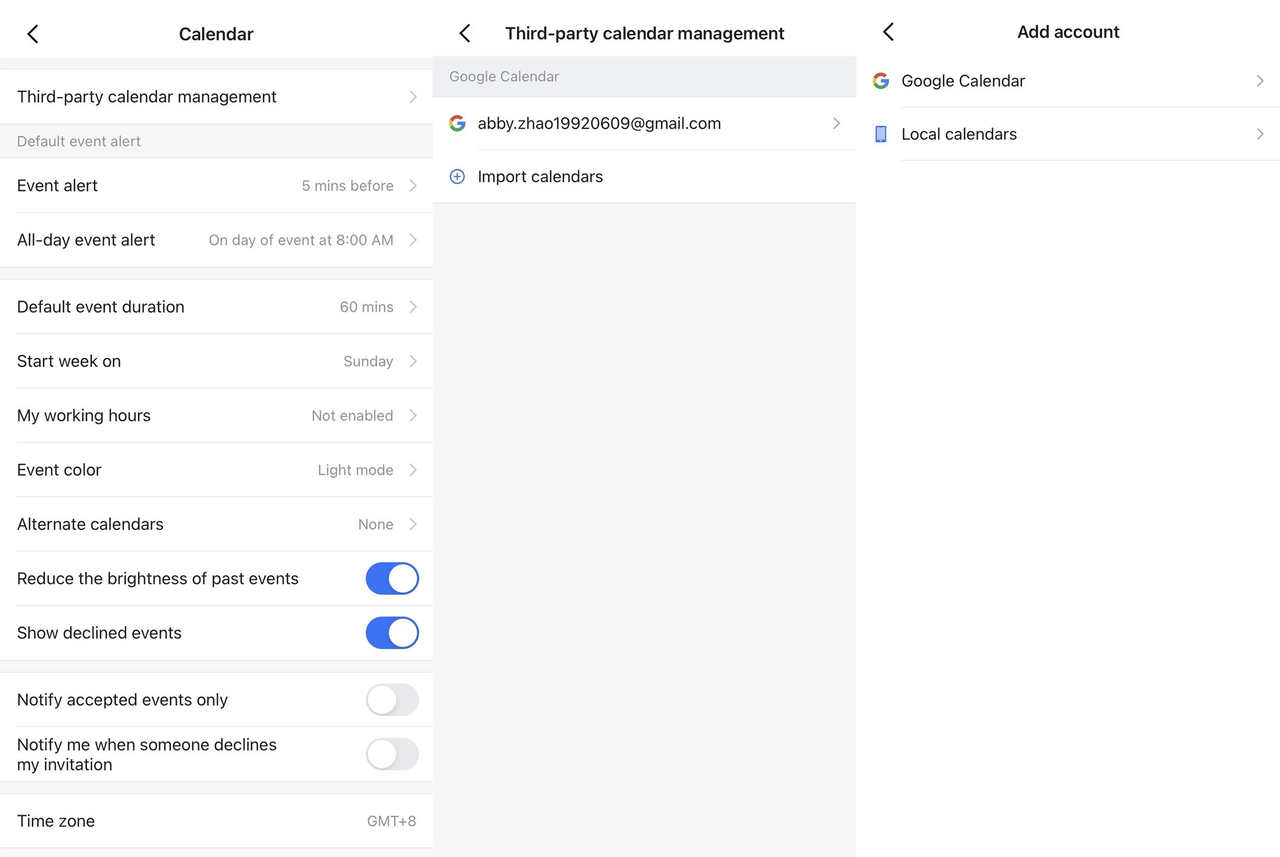1280x857 pixels.
Task: Change the Event color Light mode value
Action: coord(356,470)
